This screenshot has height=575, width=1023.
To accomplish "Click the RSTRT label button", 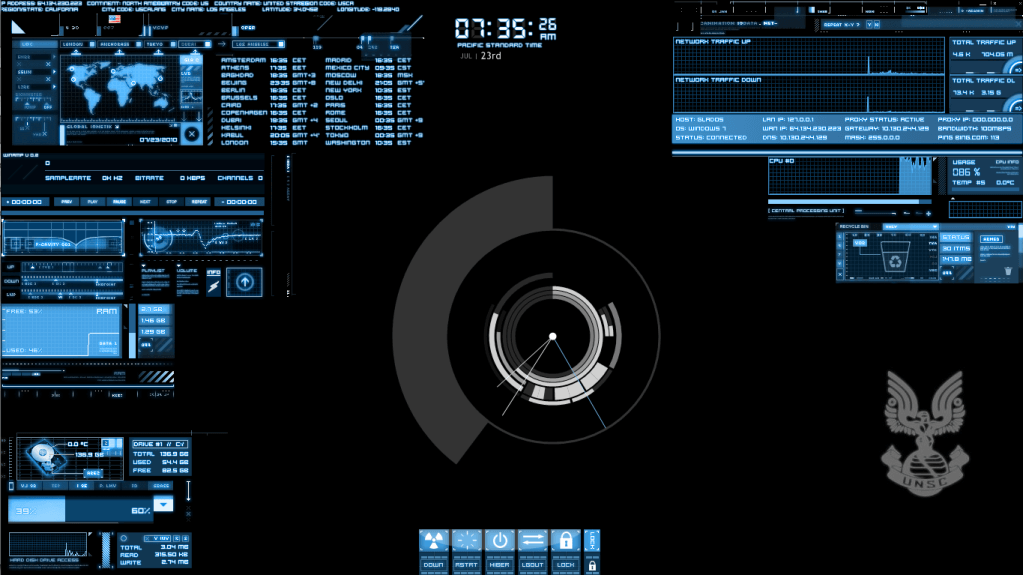I will (x=466, y=565).
